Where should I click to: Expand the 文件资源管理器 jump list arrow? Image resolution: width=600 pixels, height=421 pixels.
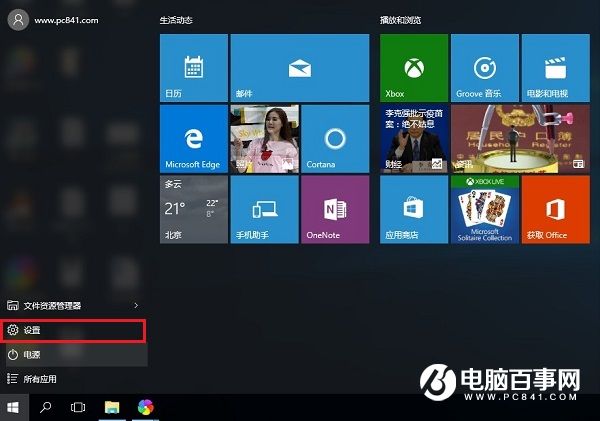coord(136,305)
